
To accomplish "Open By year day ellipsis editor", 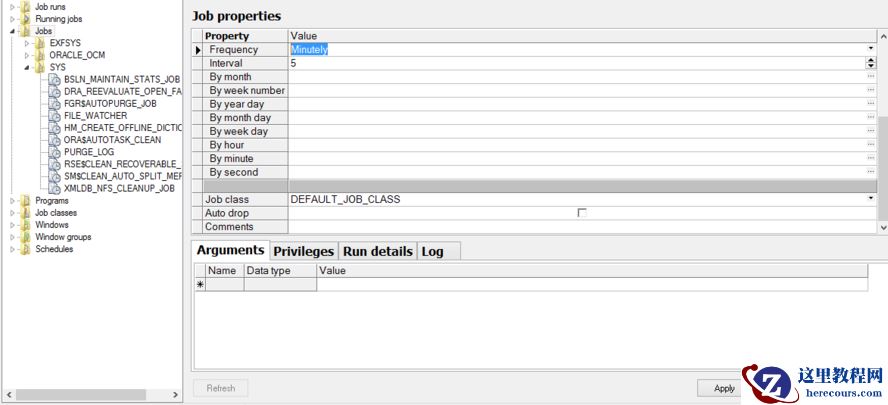I will 871,104.
